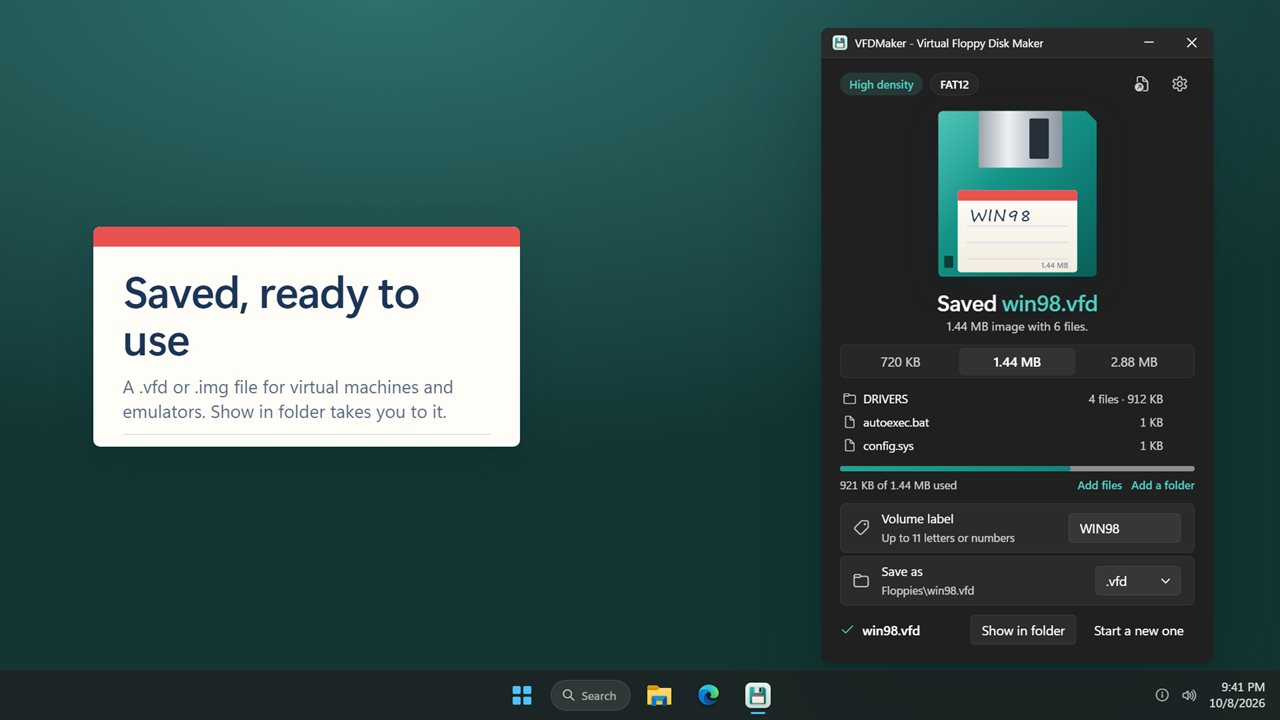1280x720 pixels.
Task: Click Start a new one
Action: coord(1138,630)
